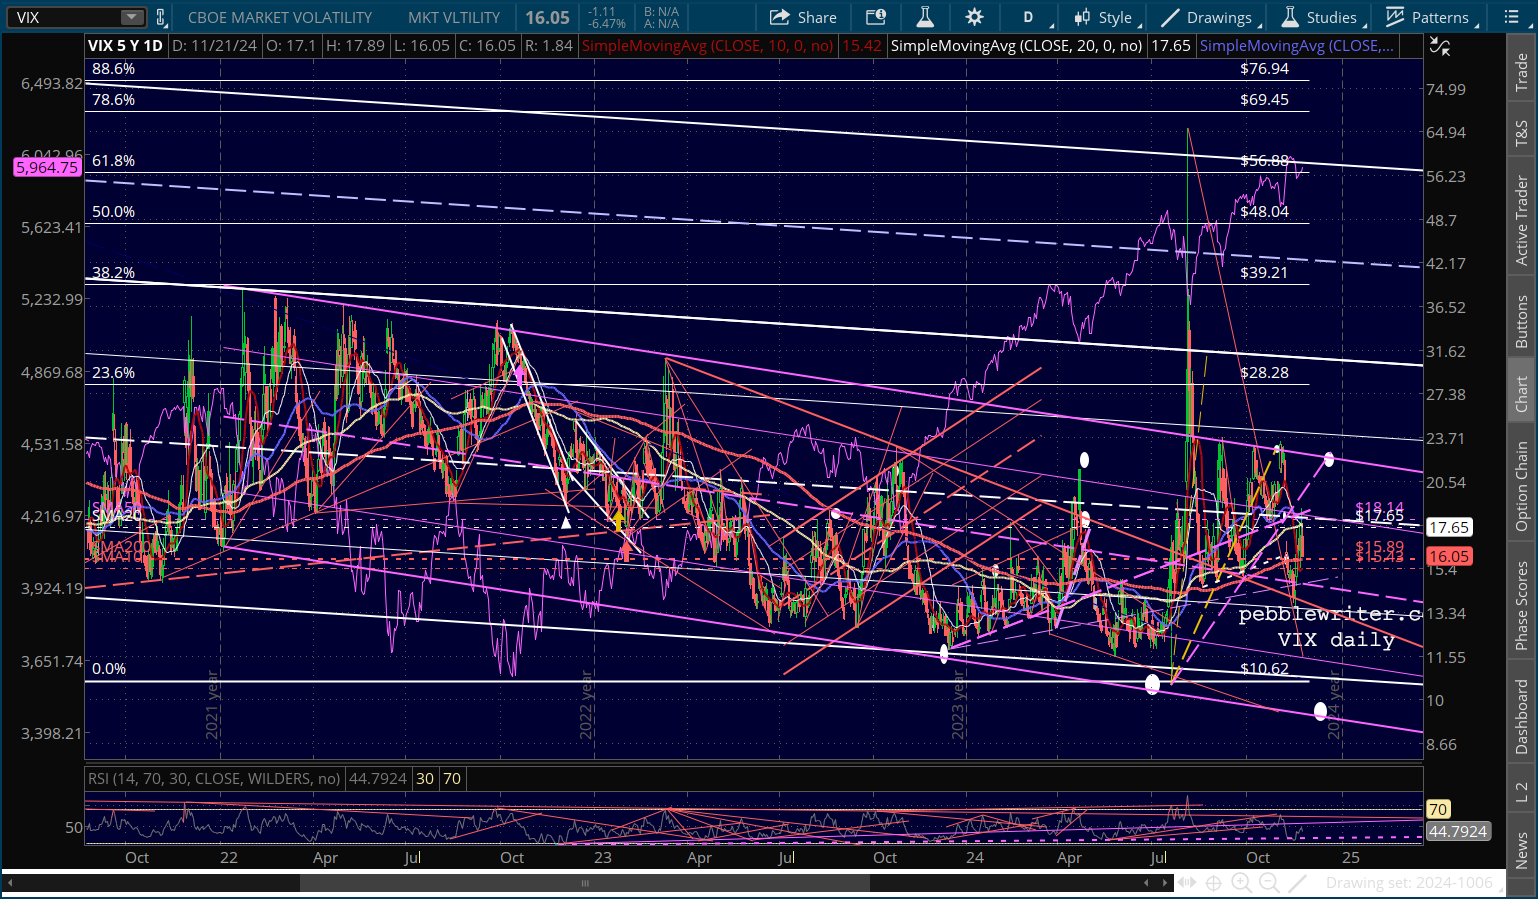Image resolution: width=1538 pixels, height=899 pixels.
Task: Expand the VIX symbol dropdown
Action: (132, 17)
